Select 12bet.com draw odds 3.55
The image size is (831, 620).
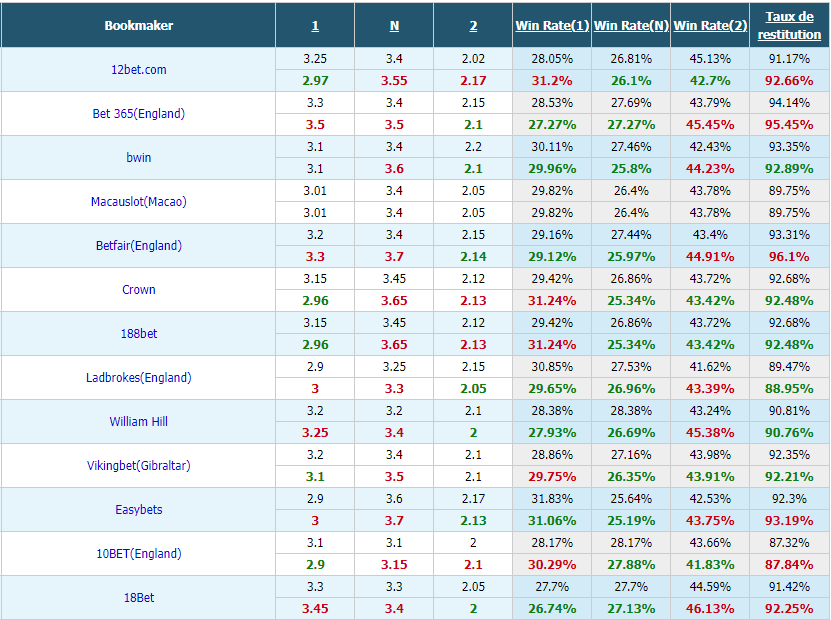(394, 81)
